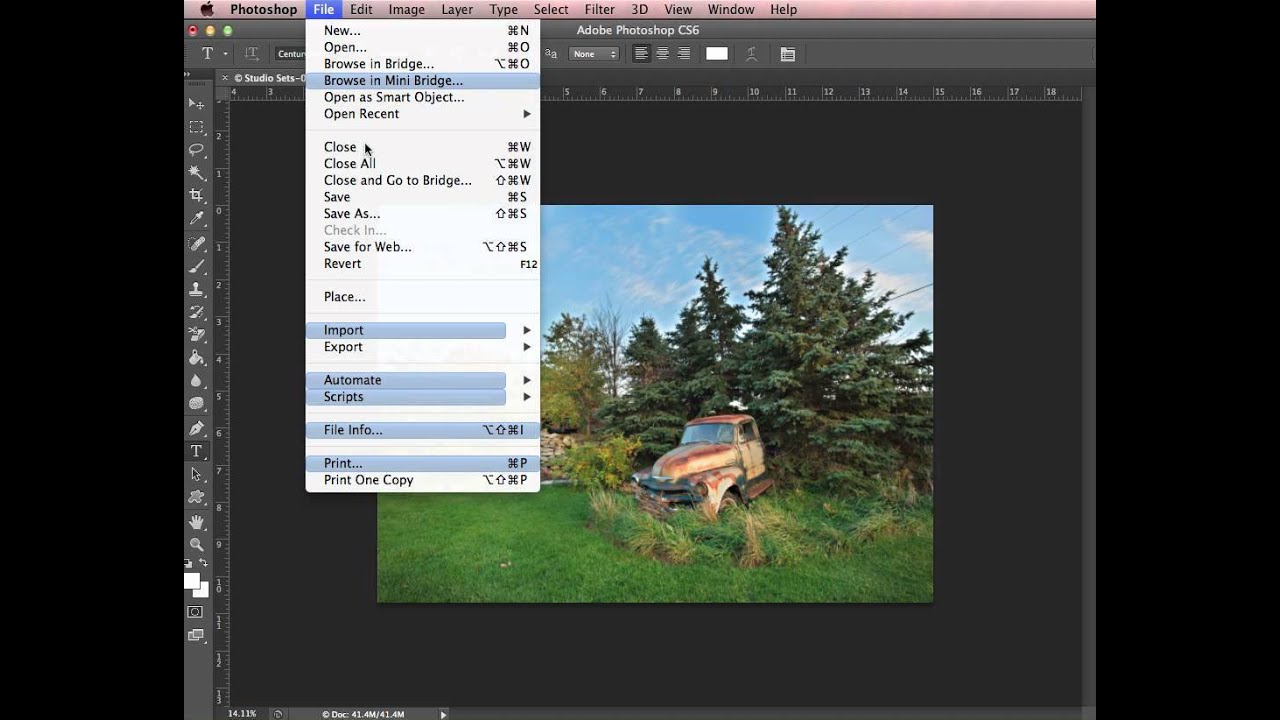Select the Zoom tool

point(196,545)
